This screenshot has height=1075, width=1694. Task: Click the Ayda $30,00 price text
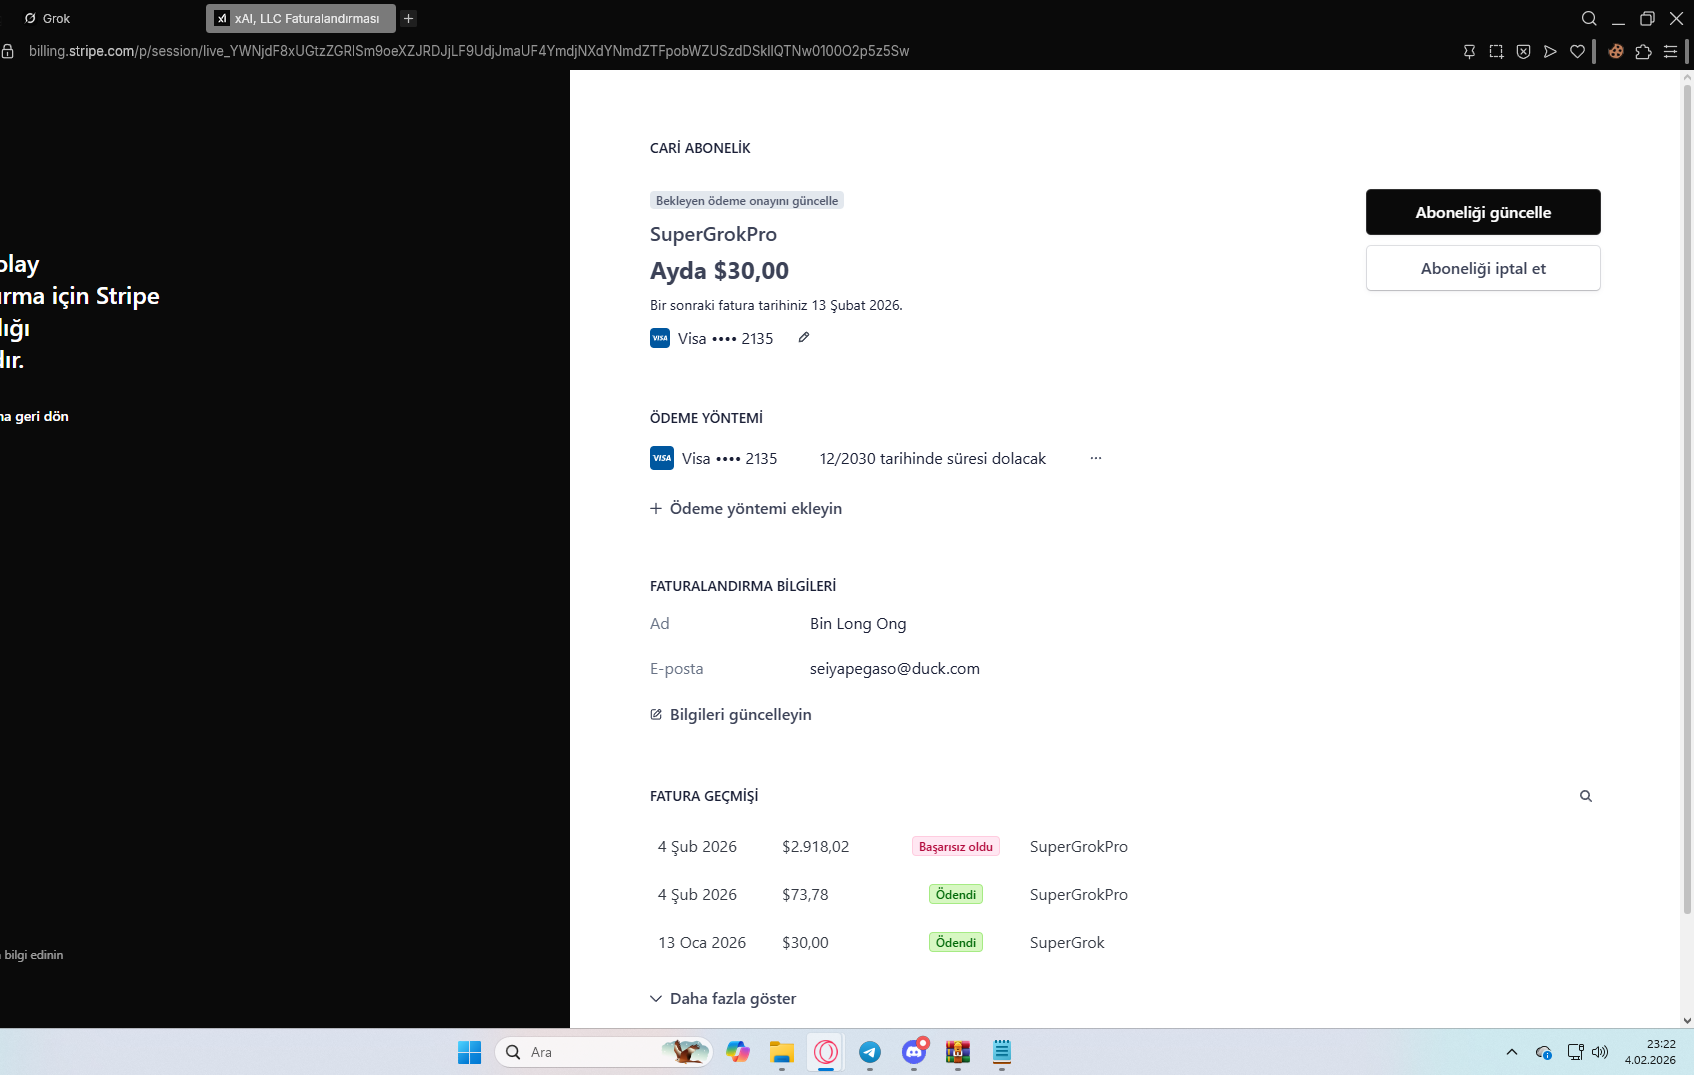coord(720,270)
